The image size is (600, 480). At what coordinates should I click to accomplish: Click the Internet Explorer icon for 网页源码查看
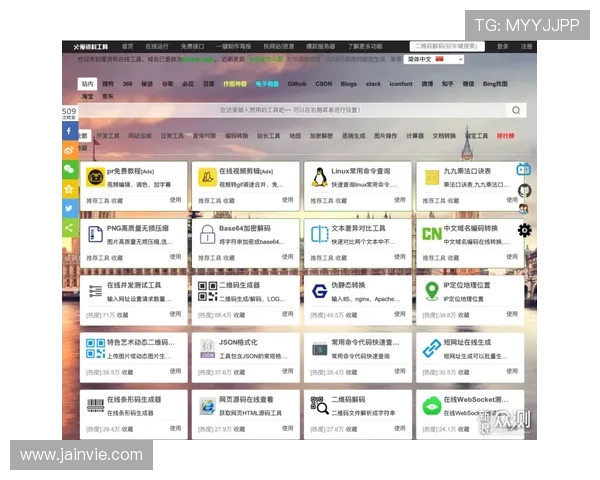207,406
